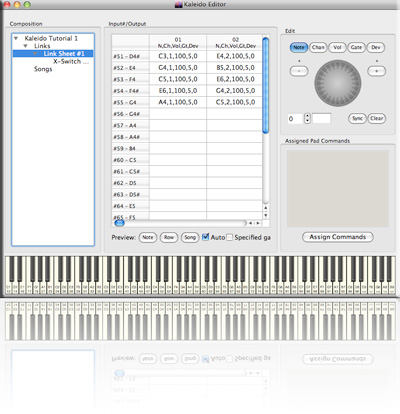Click row header #60 - C5
The width and height of the screenshot is (400, 414).
(130, 160)
